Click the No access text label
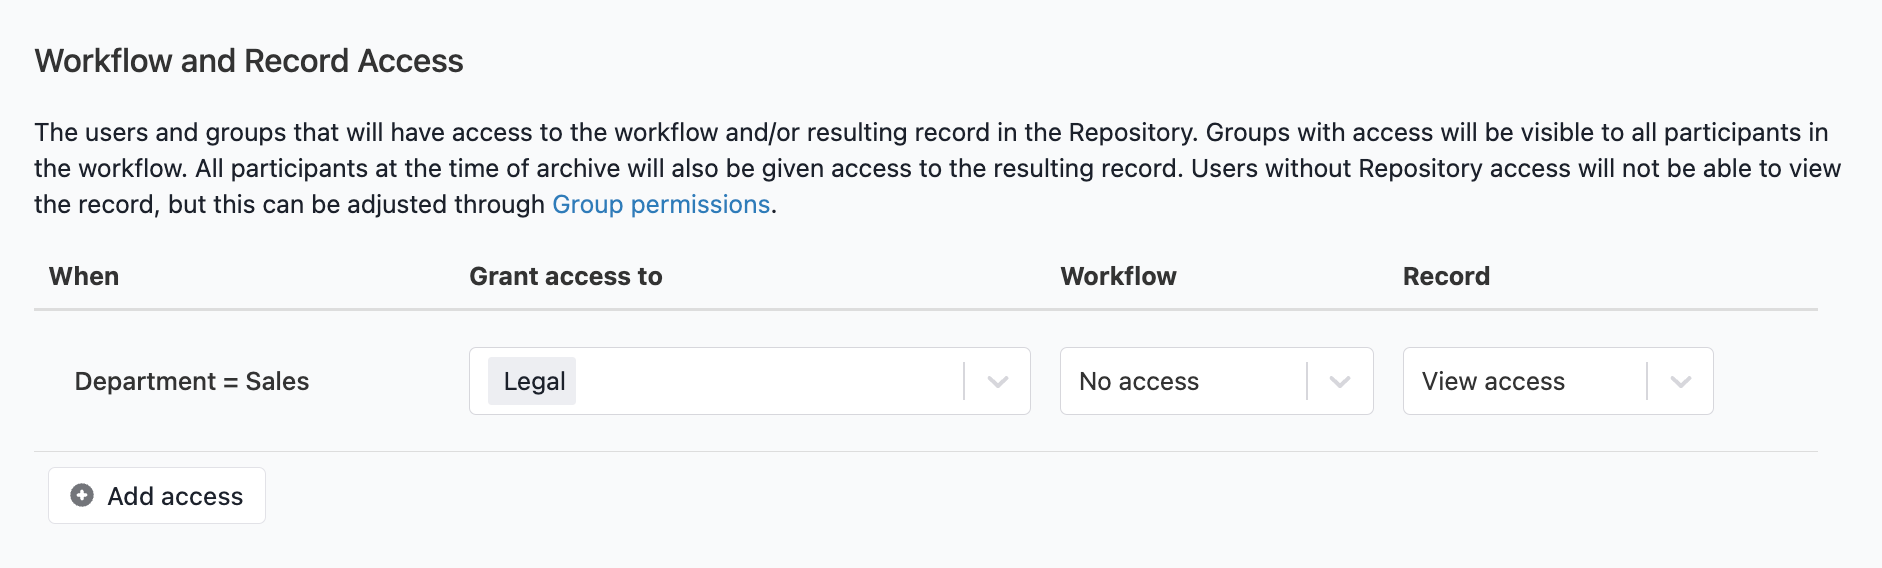The height and width of the screenshot is (568, 1882). (1139, 381)
